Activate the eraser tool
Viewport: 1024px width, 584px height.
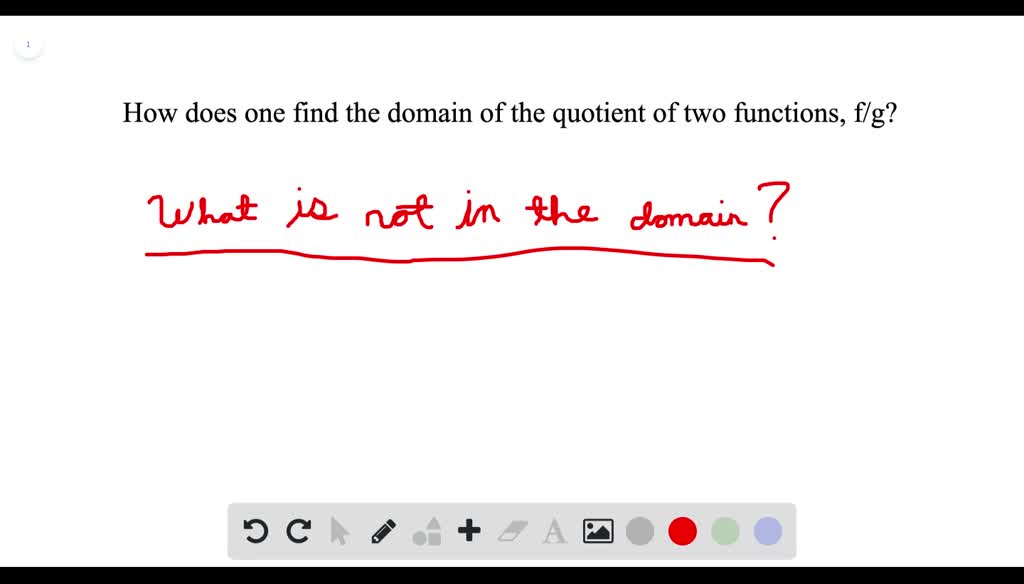click(x=512, y=531)
